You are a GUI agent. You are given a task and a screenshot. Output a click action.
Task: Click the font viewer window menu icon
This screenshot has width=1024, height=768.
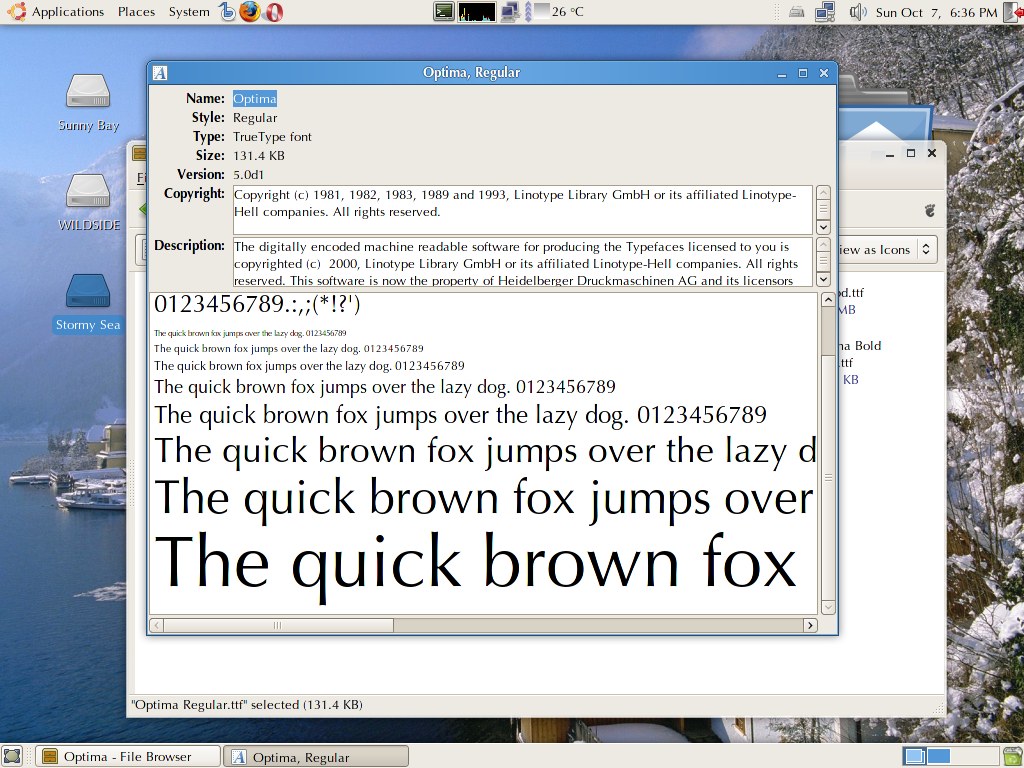pyautogui.click(x=160, y=73)
